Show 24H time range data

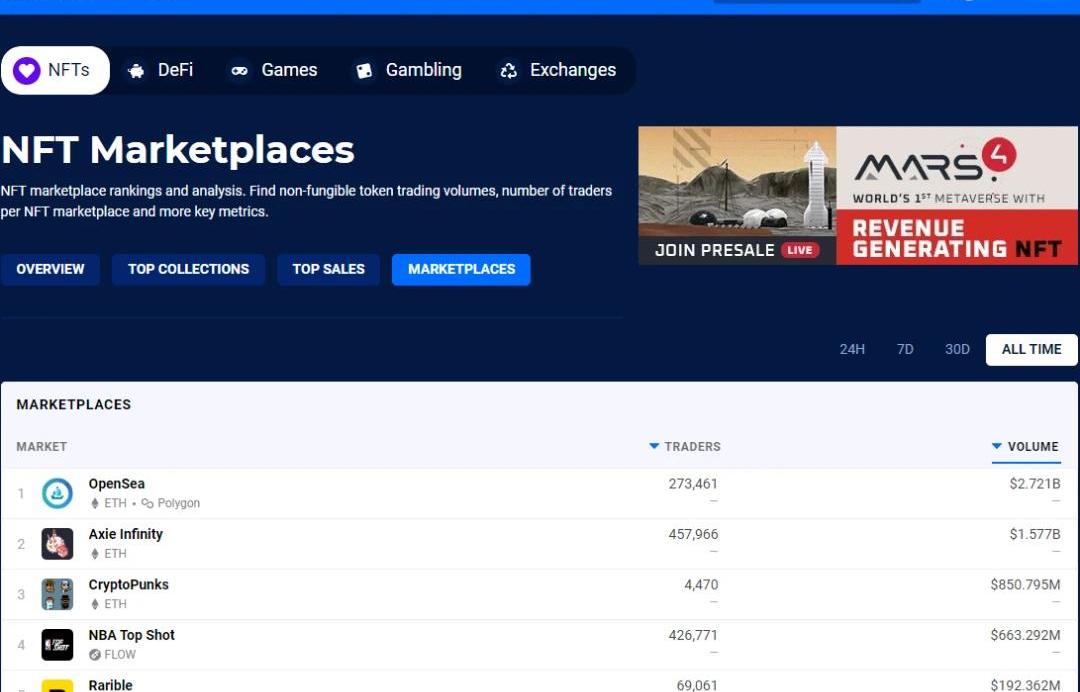tap(852, 350)
